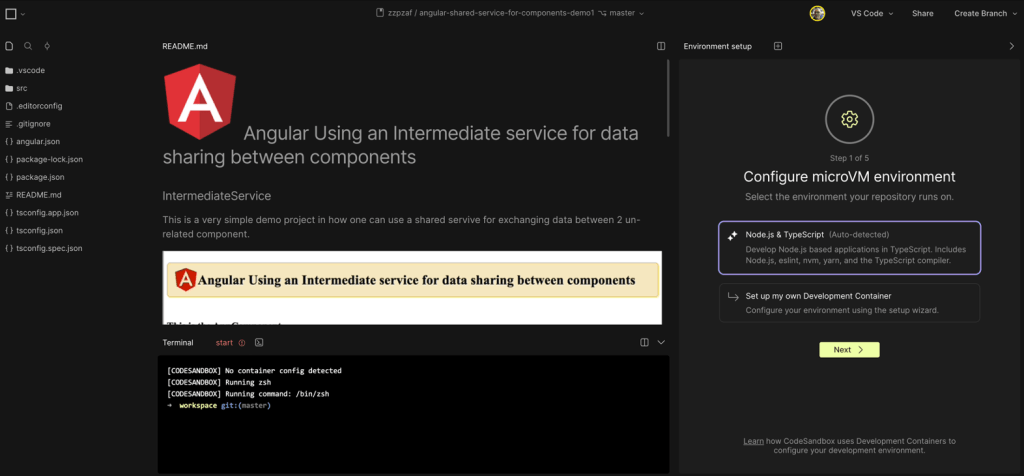This screenshot has width=1024, height=476.
Task: Expand the Create Branch chevron arrow
Action: point(1015,13)
